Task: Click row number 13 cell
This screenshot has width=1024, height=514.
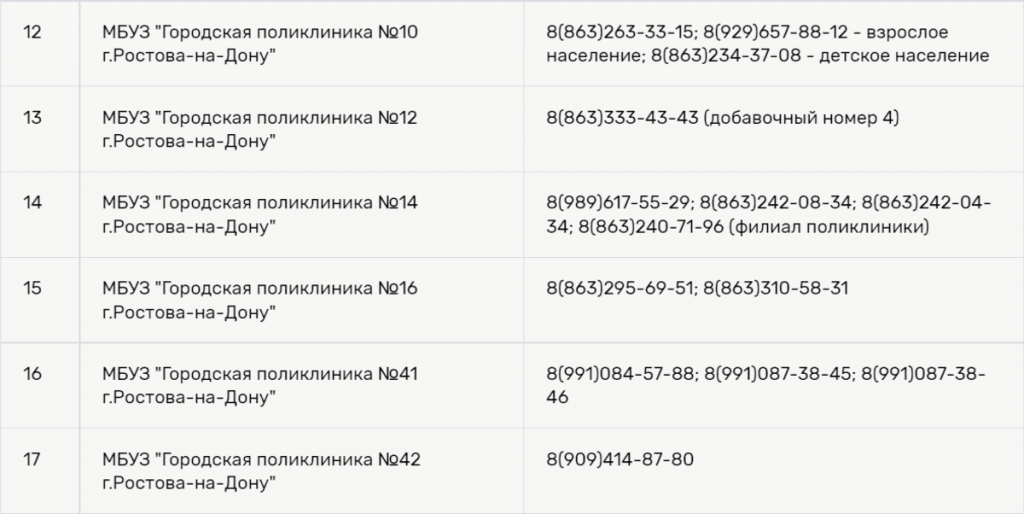Action: click(32, 118)
